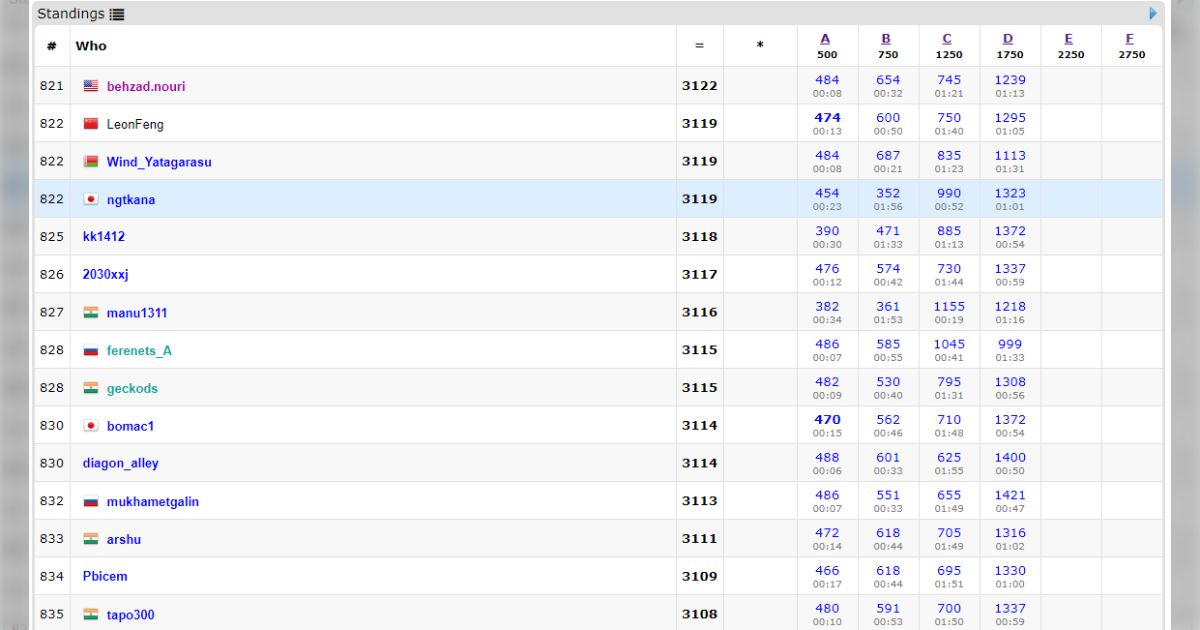Open problem B column header link
This screenshot has height=630, width=1200.
[x=887, y=39]
